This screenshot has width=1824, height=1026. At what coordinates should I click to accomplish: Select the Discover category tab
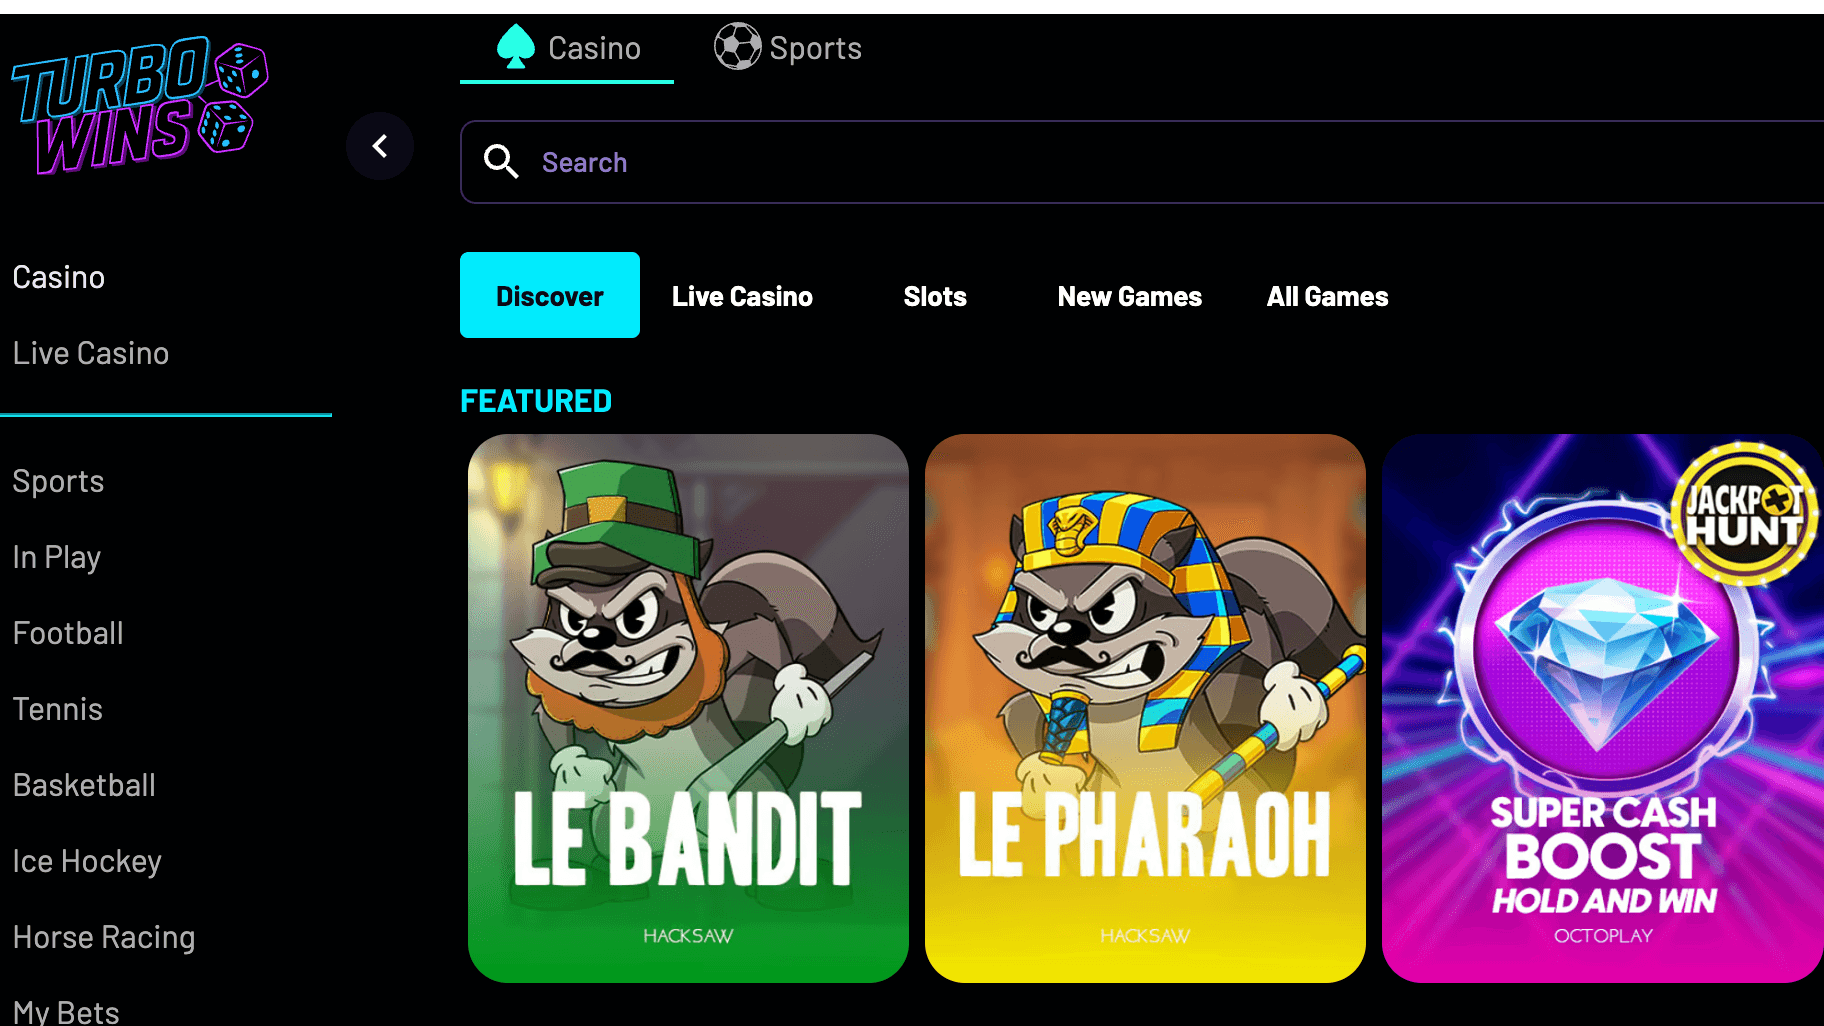click(550, 295)
